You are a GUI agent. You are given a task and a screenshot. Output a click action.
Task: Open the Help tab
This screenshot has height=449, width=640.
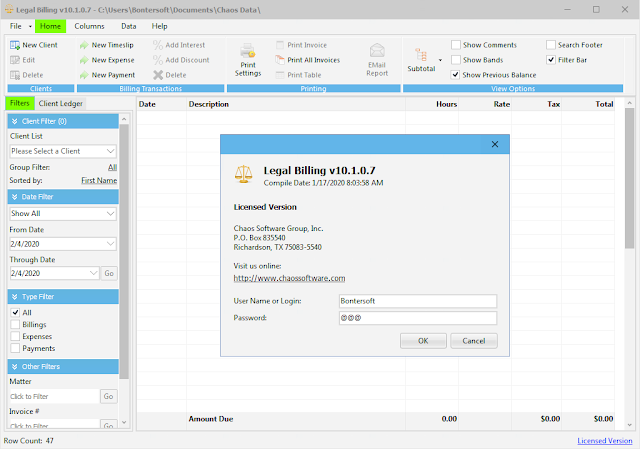160,26
